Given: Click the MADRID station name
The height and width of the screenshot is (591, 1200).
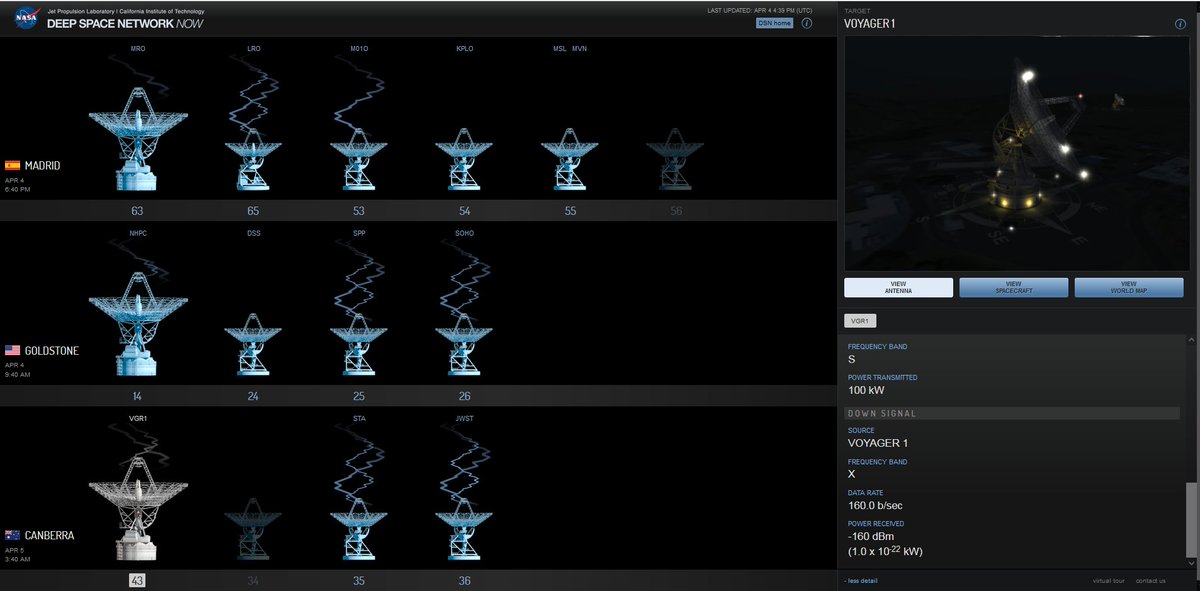Looking at the screenshot, I should point(43,166).
